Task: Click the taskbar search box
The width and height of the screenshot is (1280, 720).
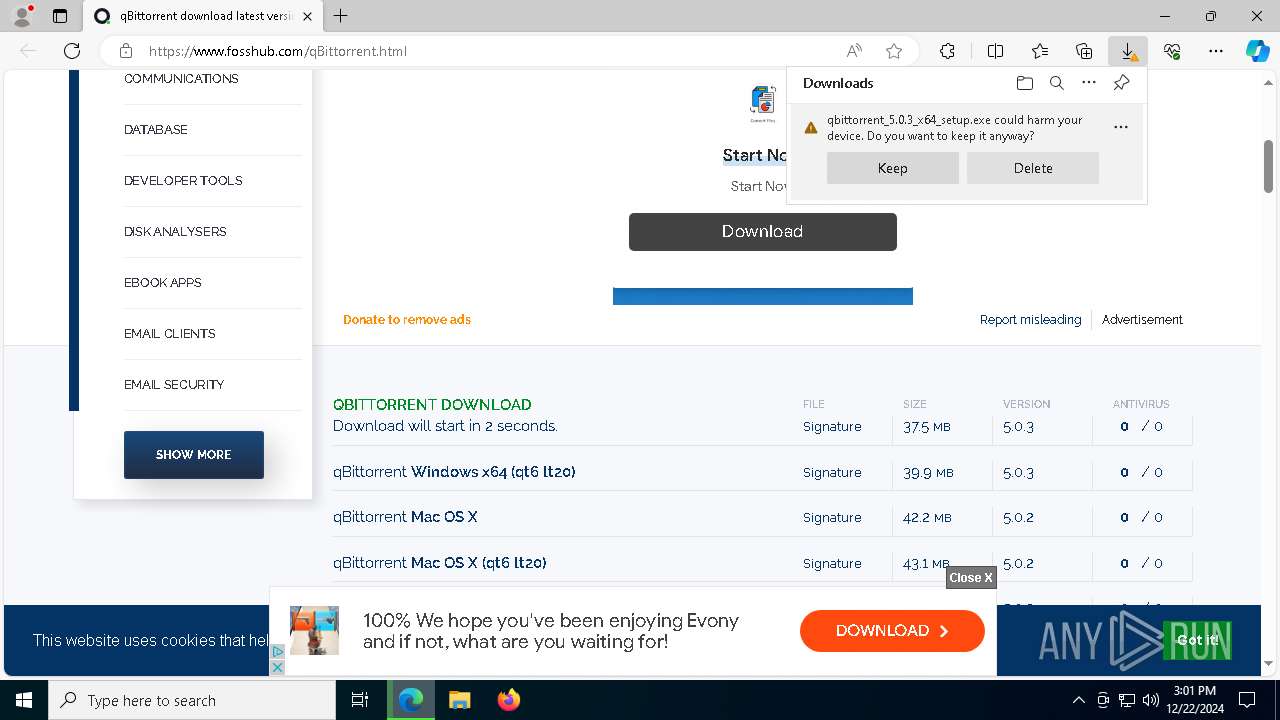Action: (192, 700)
